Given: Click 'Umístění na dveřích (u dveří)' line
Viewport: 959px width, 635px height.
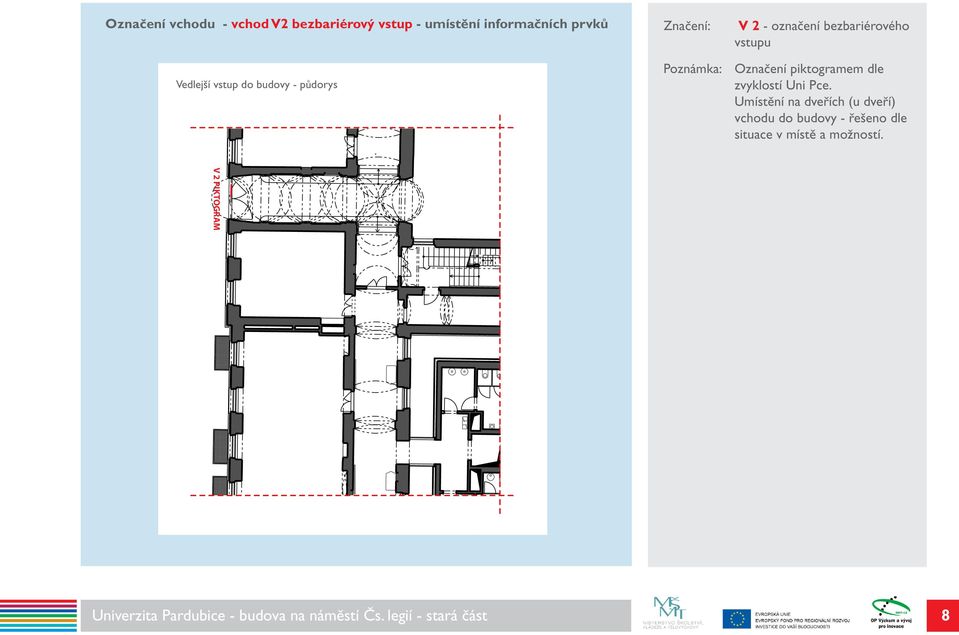Looking at the screenshot, I should coord(815,102).
